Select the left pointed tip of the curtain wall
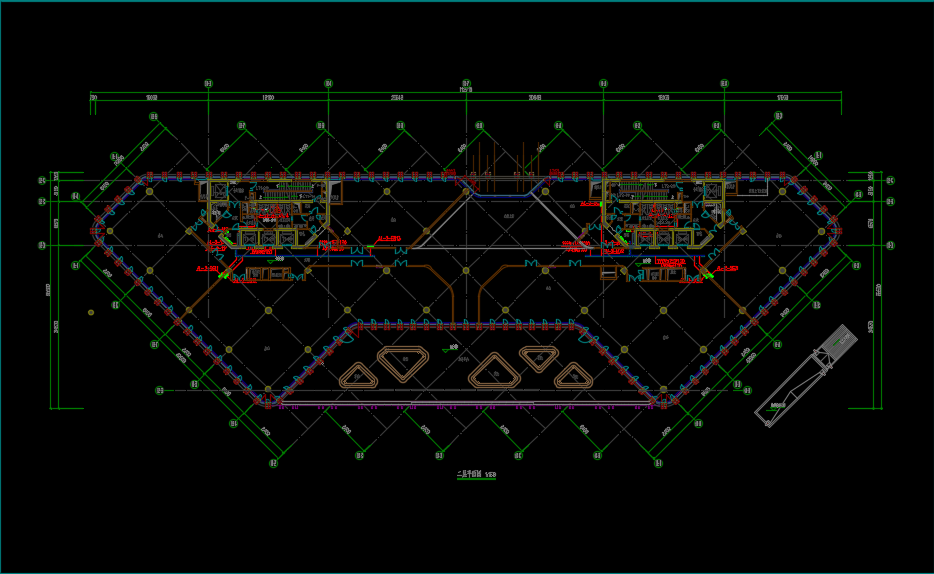934x574 pixels. [96, 230]
